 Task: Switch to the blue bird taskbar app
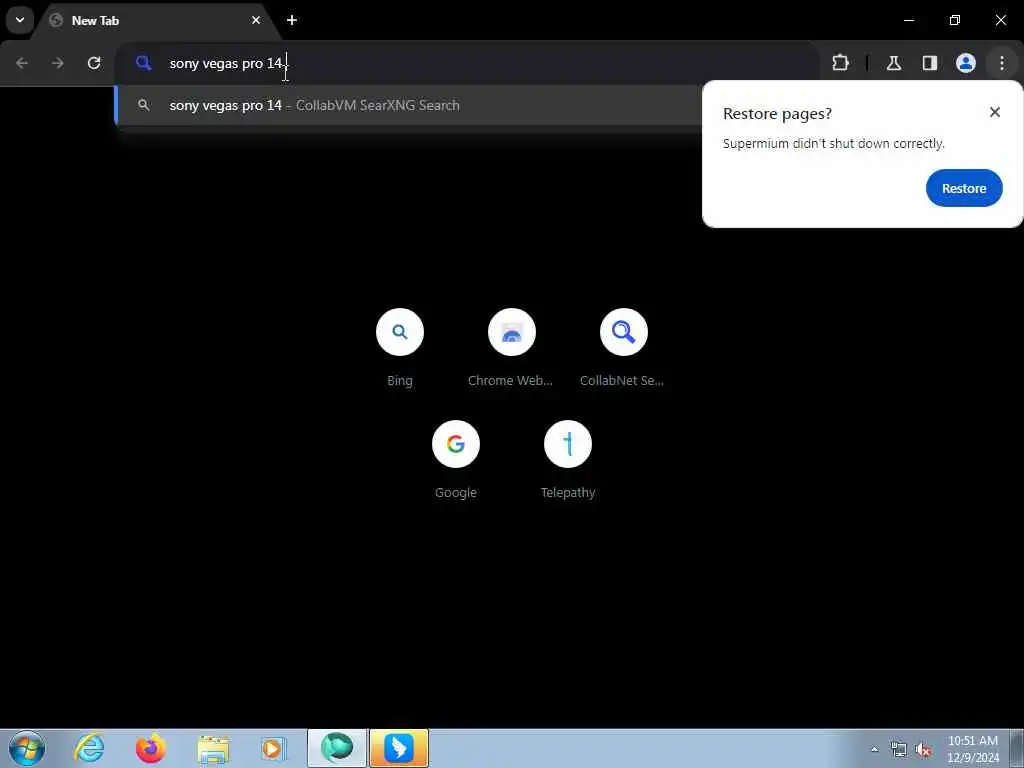tap(399, 748)
